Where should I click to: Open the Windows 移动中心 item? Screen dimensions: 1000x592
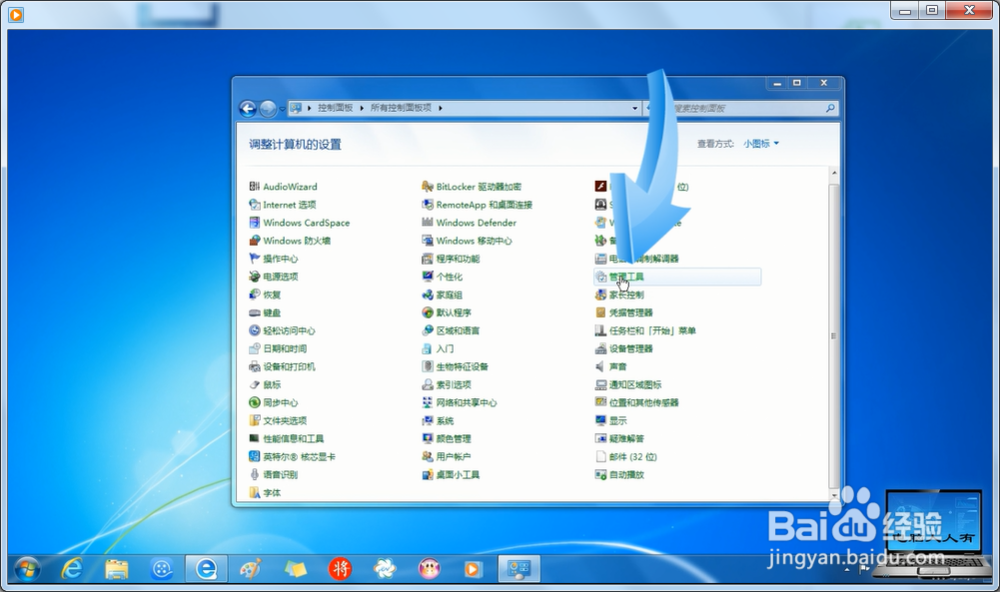tap(467, 240)
